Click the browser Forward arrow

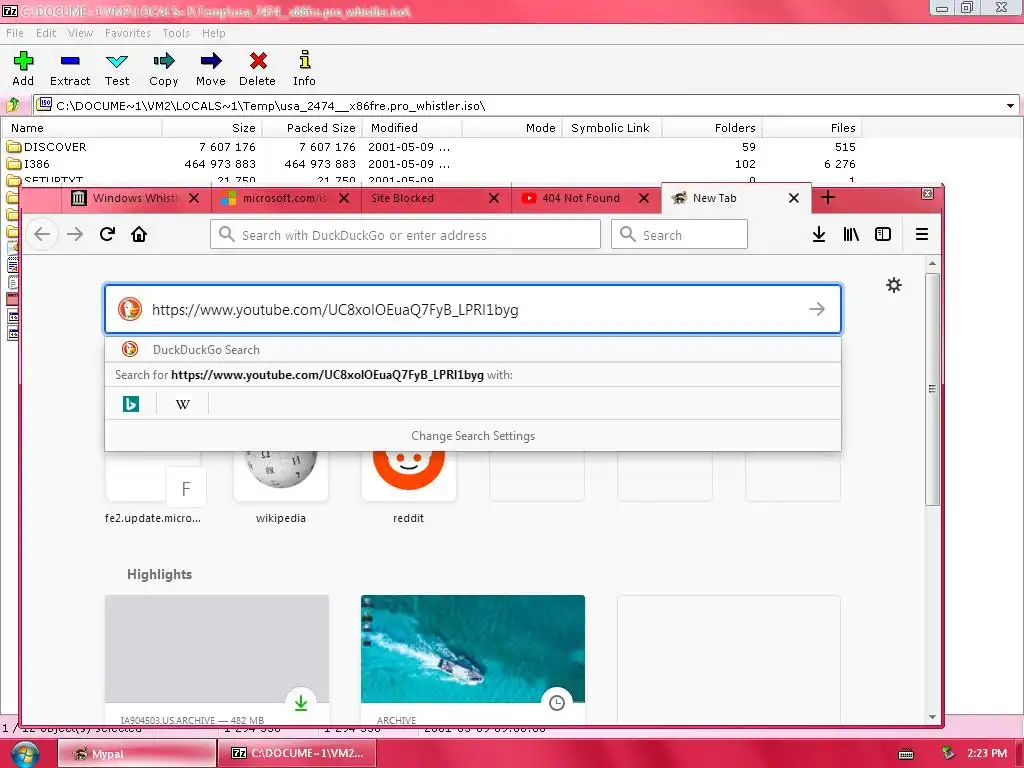pos(75,234)
